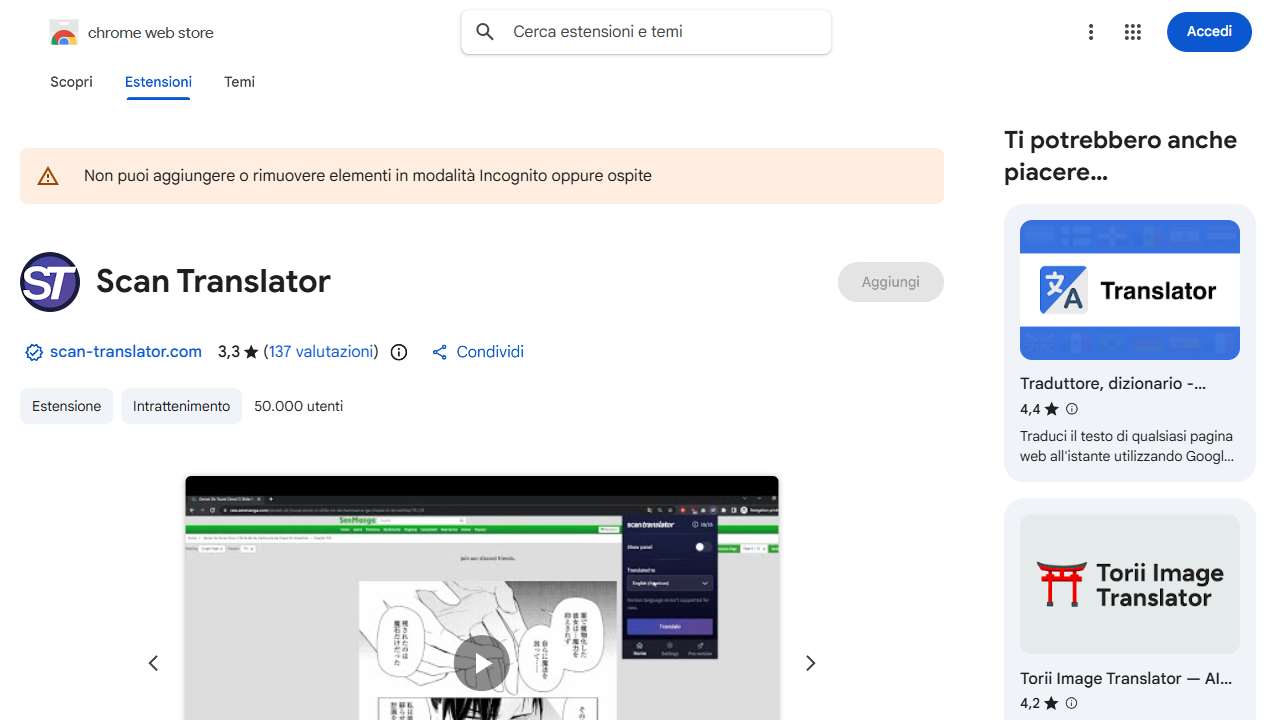Open the 137 valutazioni link
1280x720 pixels.
tap(321, 352)
